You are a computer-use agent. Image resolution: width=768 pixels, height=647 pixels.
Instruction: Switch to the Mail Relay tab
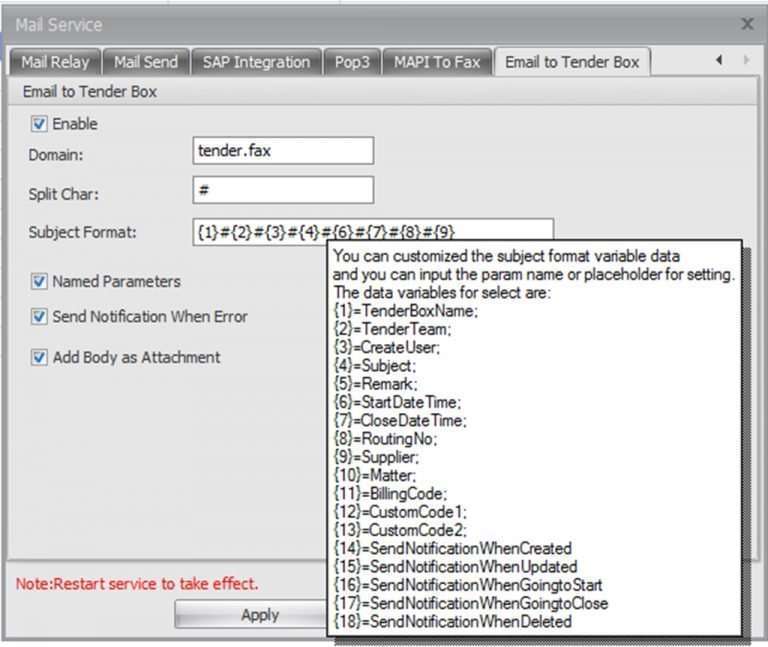(x=56, y=62)
